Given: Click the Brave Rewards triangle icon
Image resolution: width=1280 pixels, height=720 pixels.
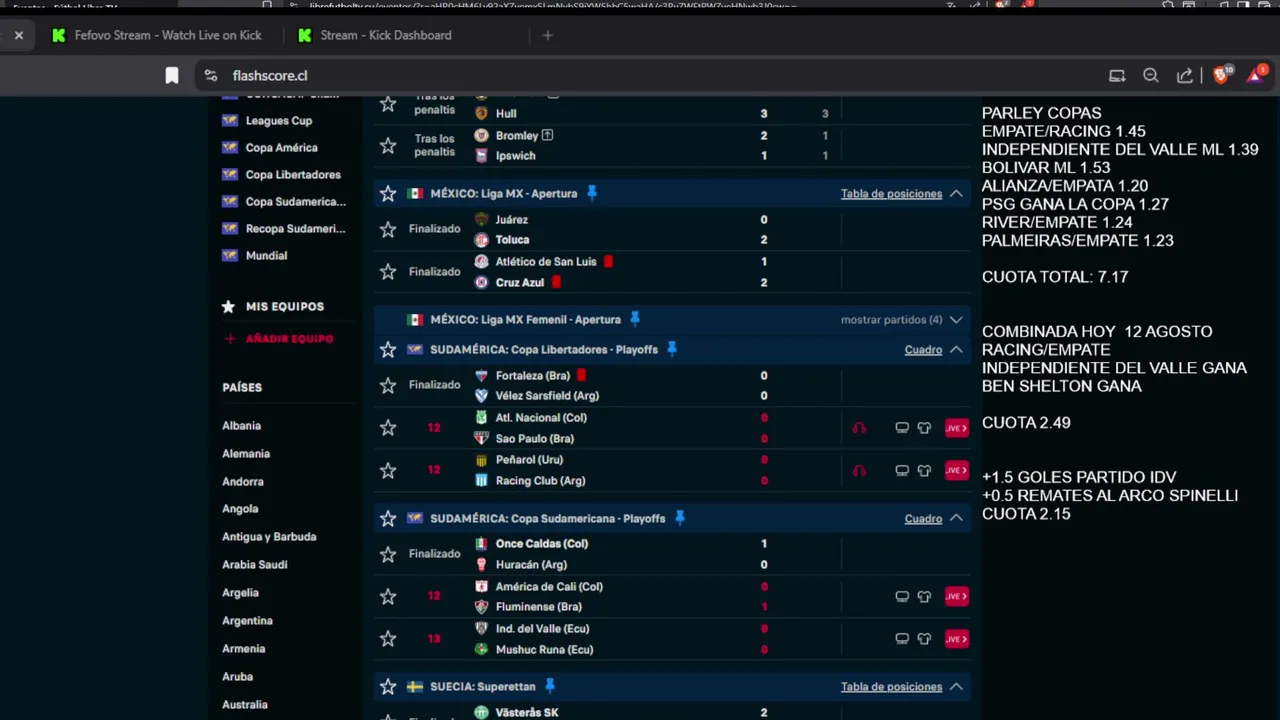Looking at the screenshot, I should tap(1256, 75).
